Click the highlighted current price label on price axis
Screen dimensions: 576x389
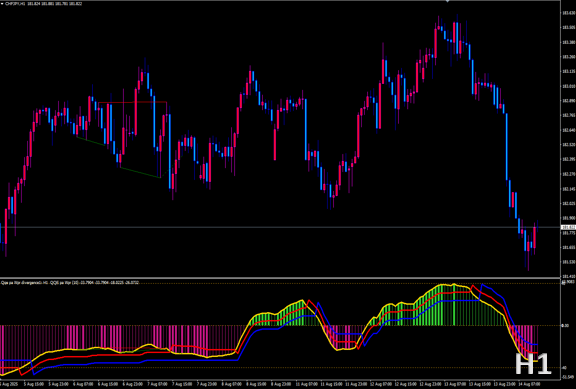(x=569, y=227)
